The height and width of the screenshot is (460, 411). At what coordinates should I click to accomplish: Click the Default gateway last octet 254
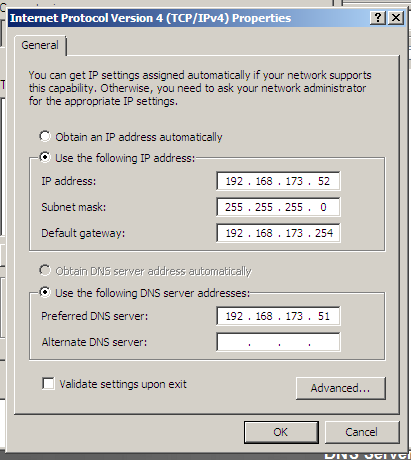324,233
